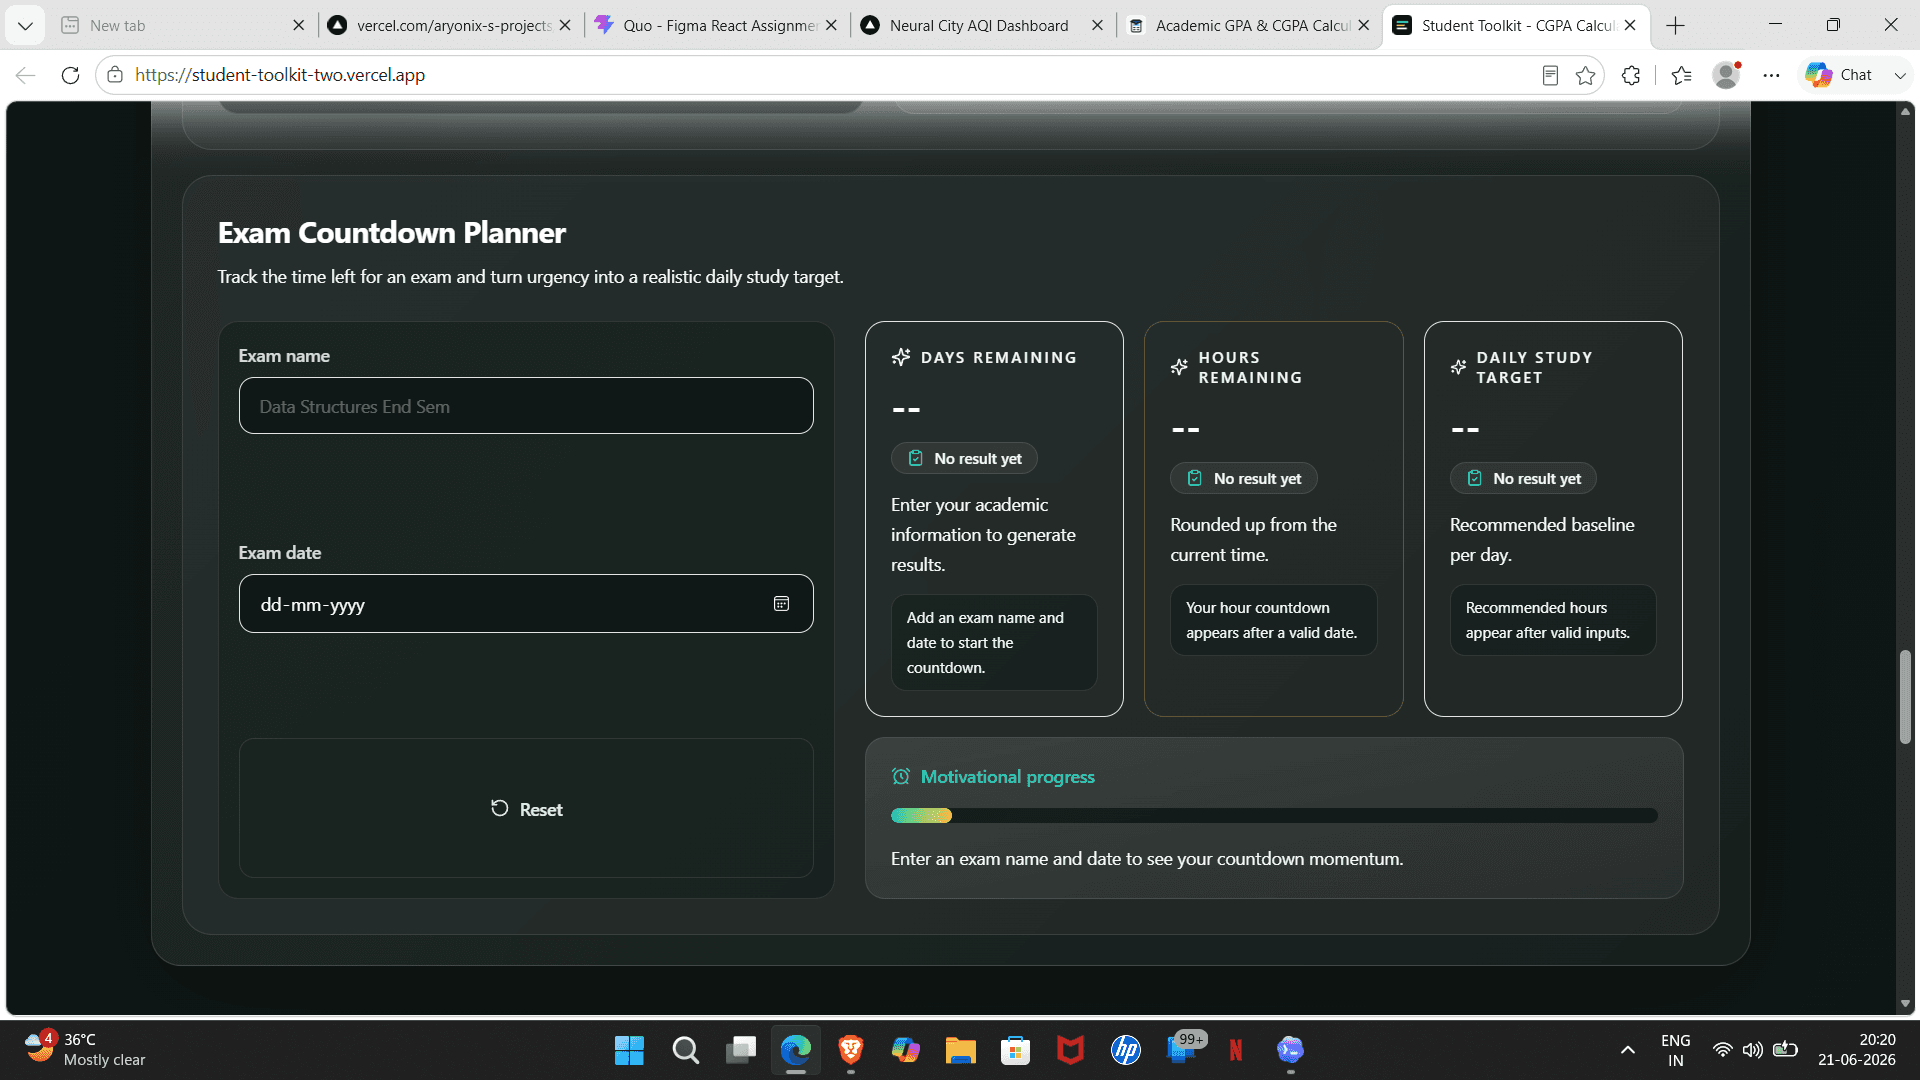Click the Motivational progress label

1007,777
